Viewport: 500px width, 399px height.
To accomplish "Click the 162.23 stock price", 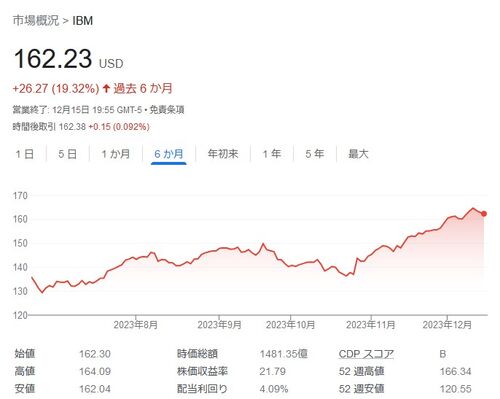I will [x=53, y=59].
